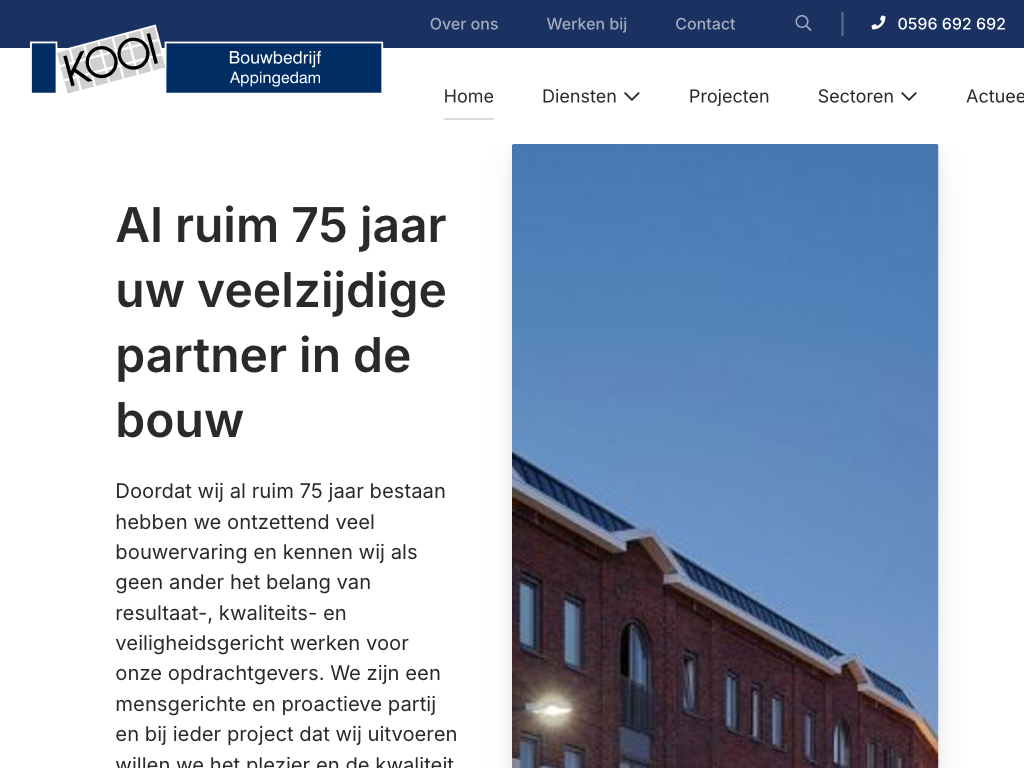Open the search magnifier icon
The width and height of the screenshot is (1024, 768).
pos(803,23)
